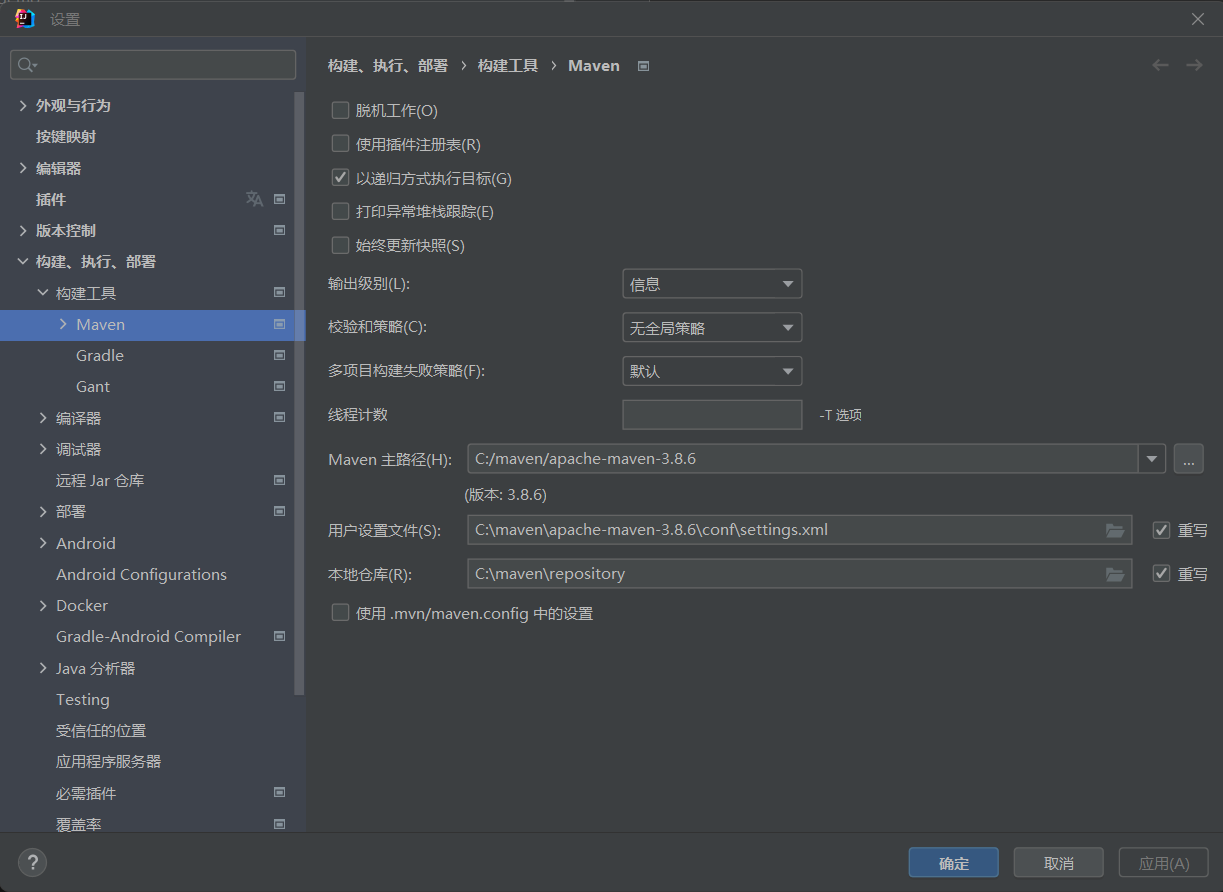
Task: Open the 输出级别 dropdown showing 信息
Action: point(712,284)
